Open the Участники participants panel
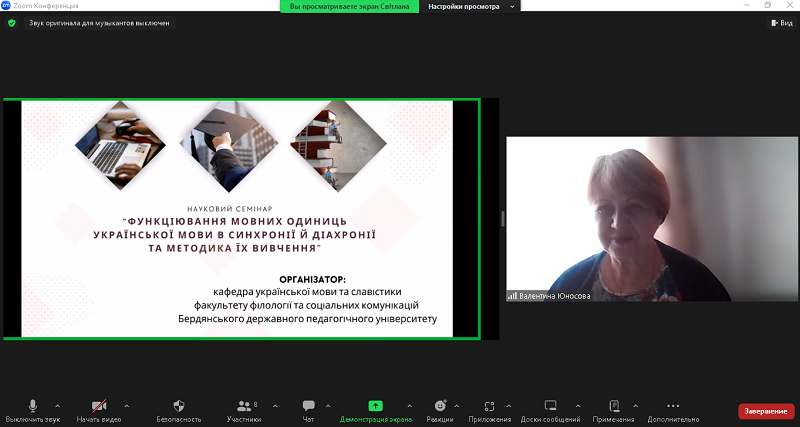The height and width of the screenshot is (427, 800). pyautogui.click(x=243, y=406)
